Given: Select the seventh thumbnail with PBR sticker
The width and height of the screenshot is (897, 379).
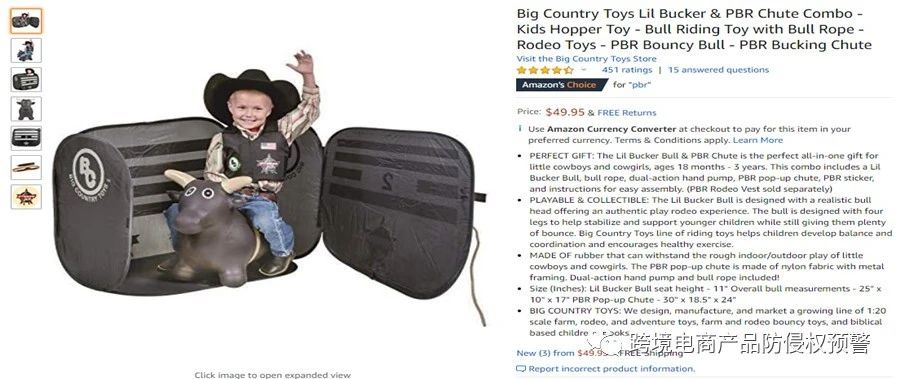Looking at the screenshot, I should coord(26,196).
